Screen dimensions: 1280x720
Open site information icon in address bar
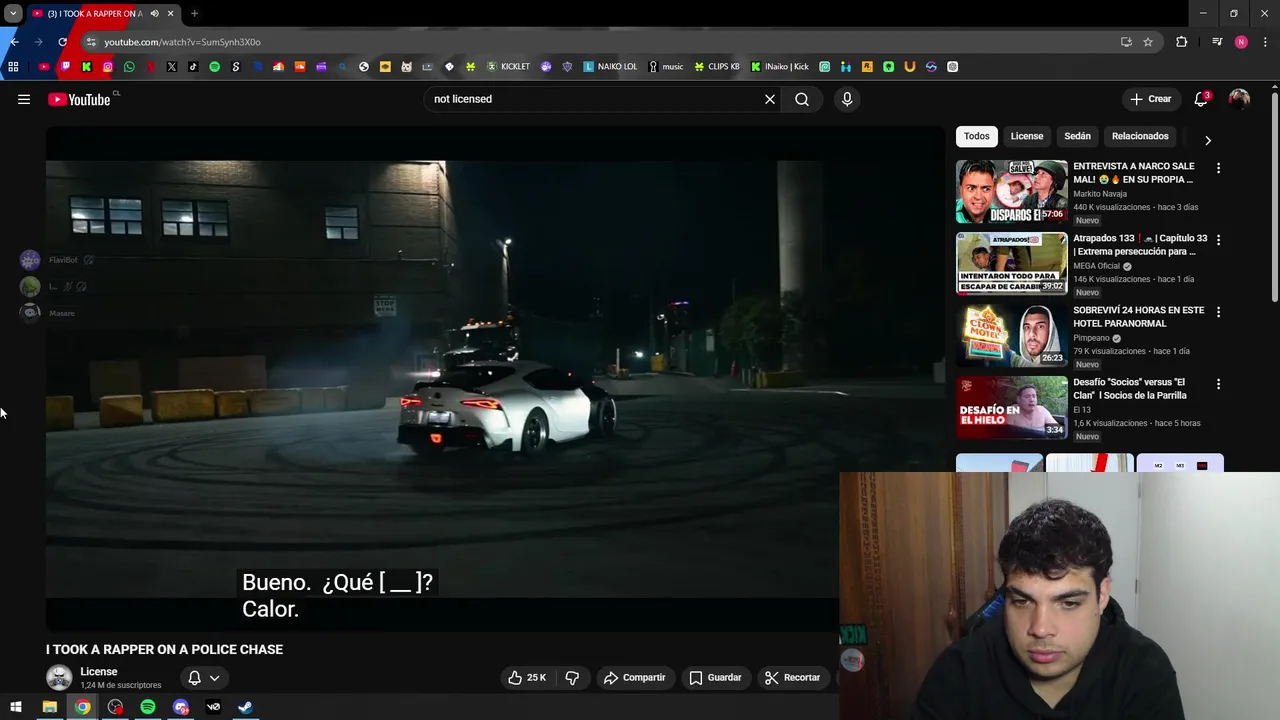(x=91, y=42)
